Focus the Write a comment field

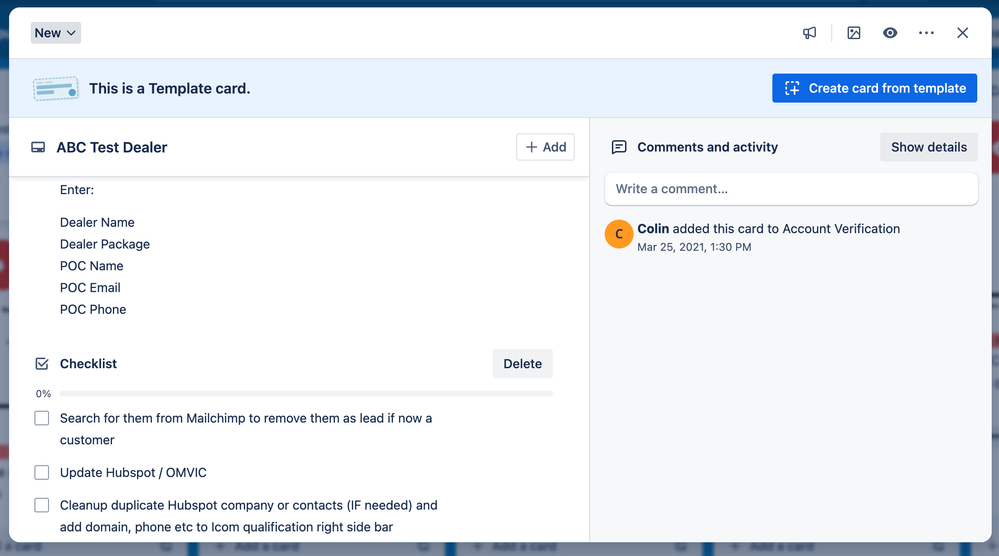pos(791,189)
